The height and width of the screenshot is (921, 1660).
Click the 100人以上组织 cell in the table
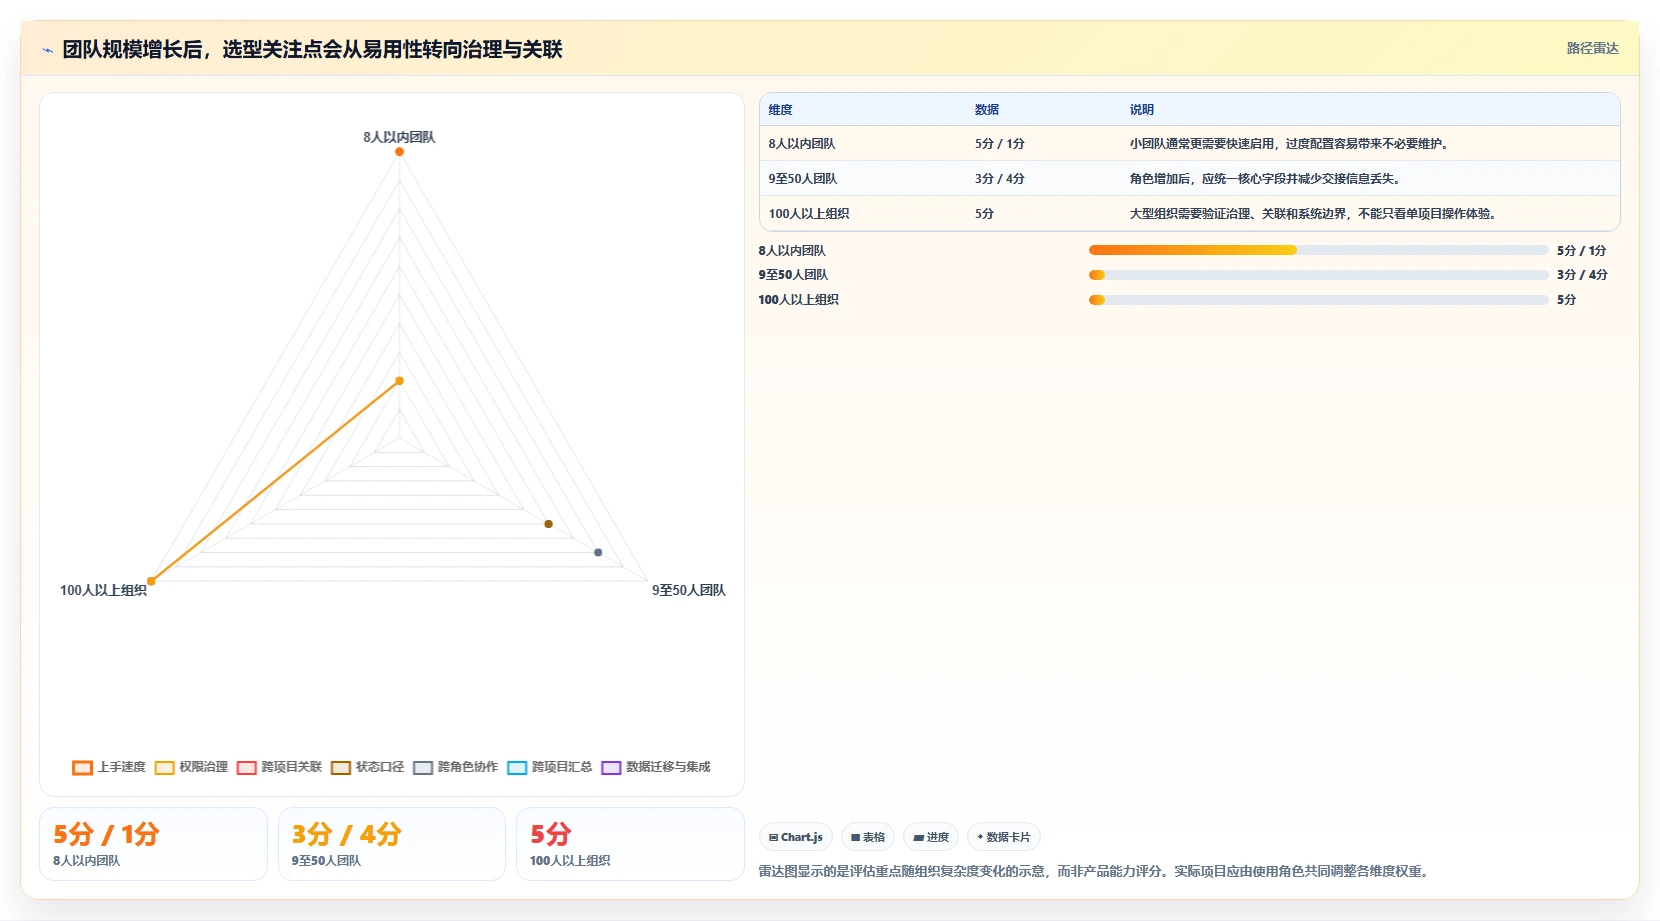pyautogui.click(x=808, y=214)
